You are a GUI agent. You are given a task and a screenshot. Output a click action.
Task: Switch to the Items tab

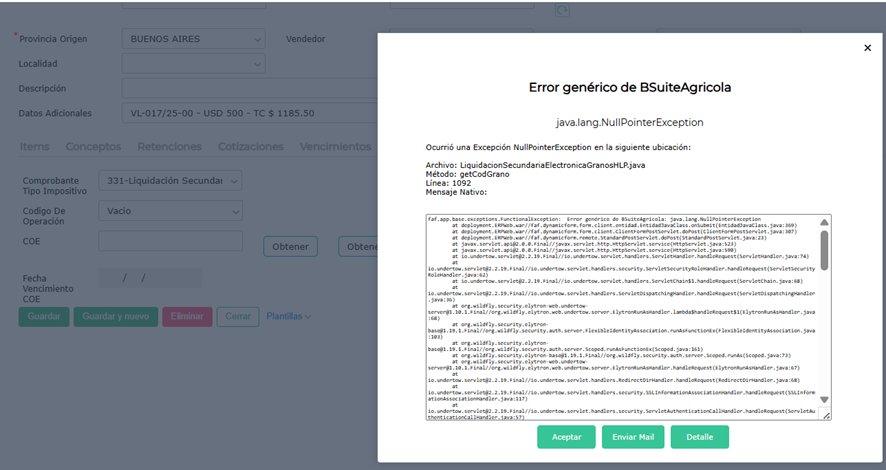click(34, 146)
